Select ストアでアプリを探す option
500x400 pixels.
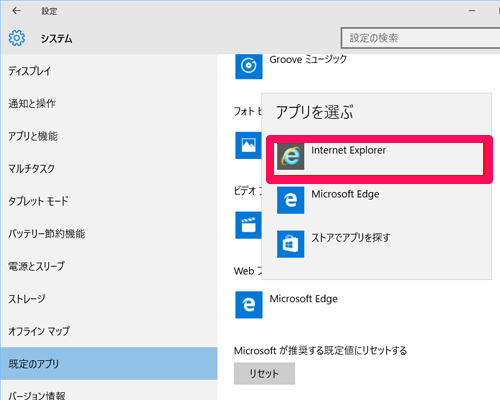(x=351, y=238)
